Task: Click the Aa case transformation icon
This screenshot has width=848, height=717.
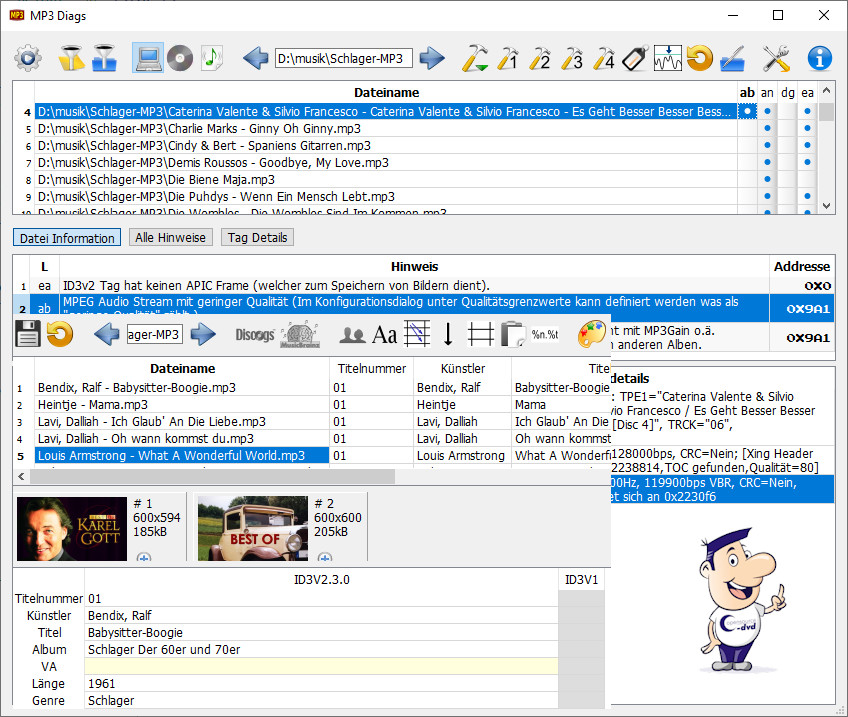Action: coord(385,334)
